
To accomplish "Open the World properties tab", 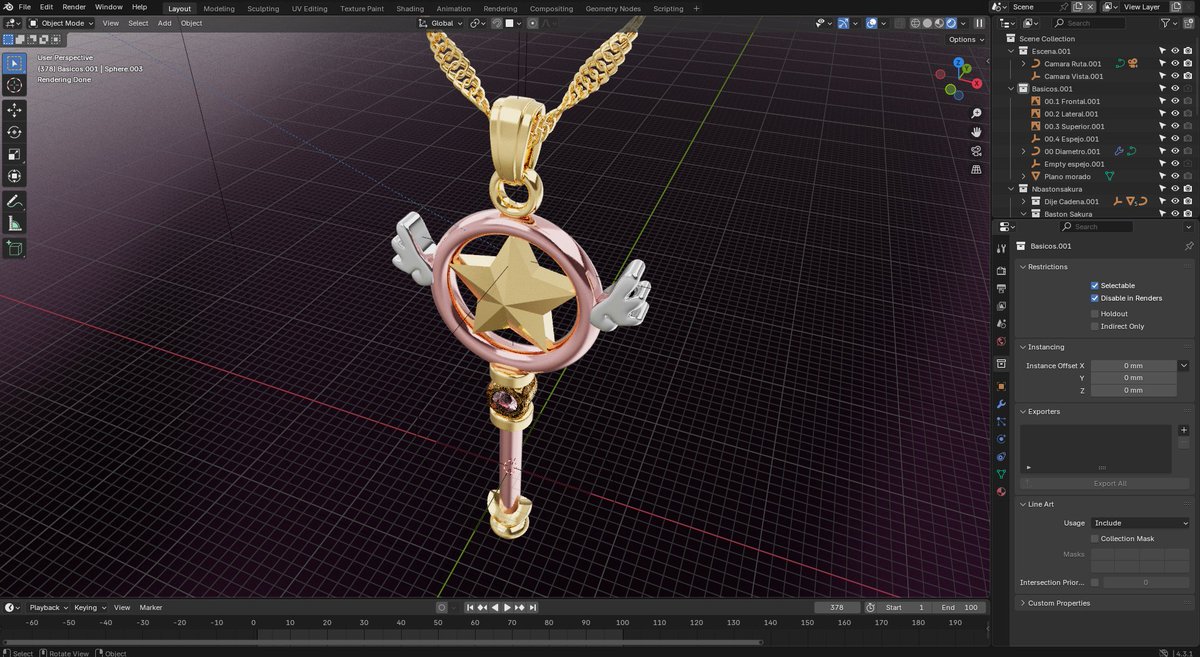I will (x=1001, y=340).
